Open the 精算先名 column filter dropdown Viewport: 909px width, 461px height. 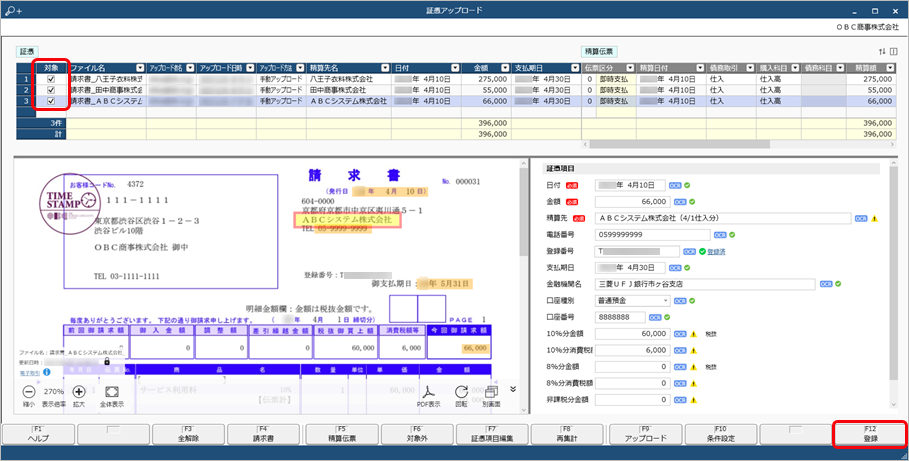tap(386, 68)
